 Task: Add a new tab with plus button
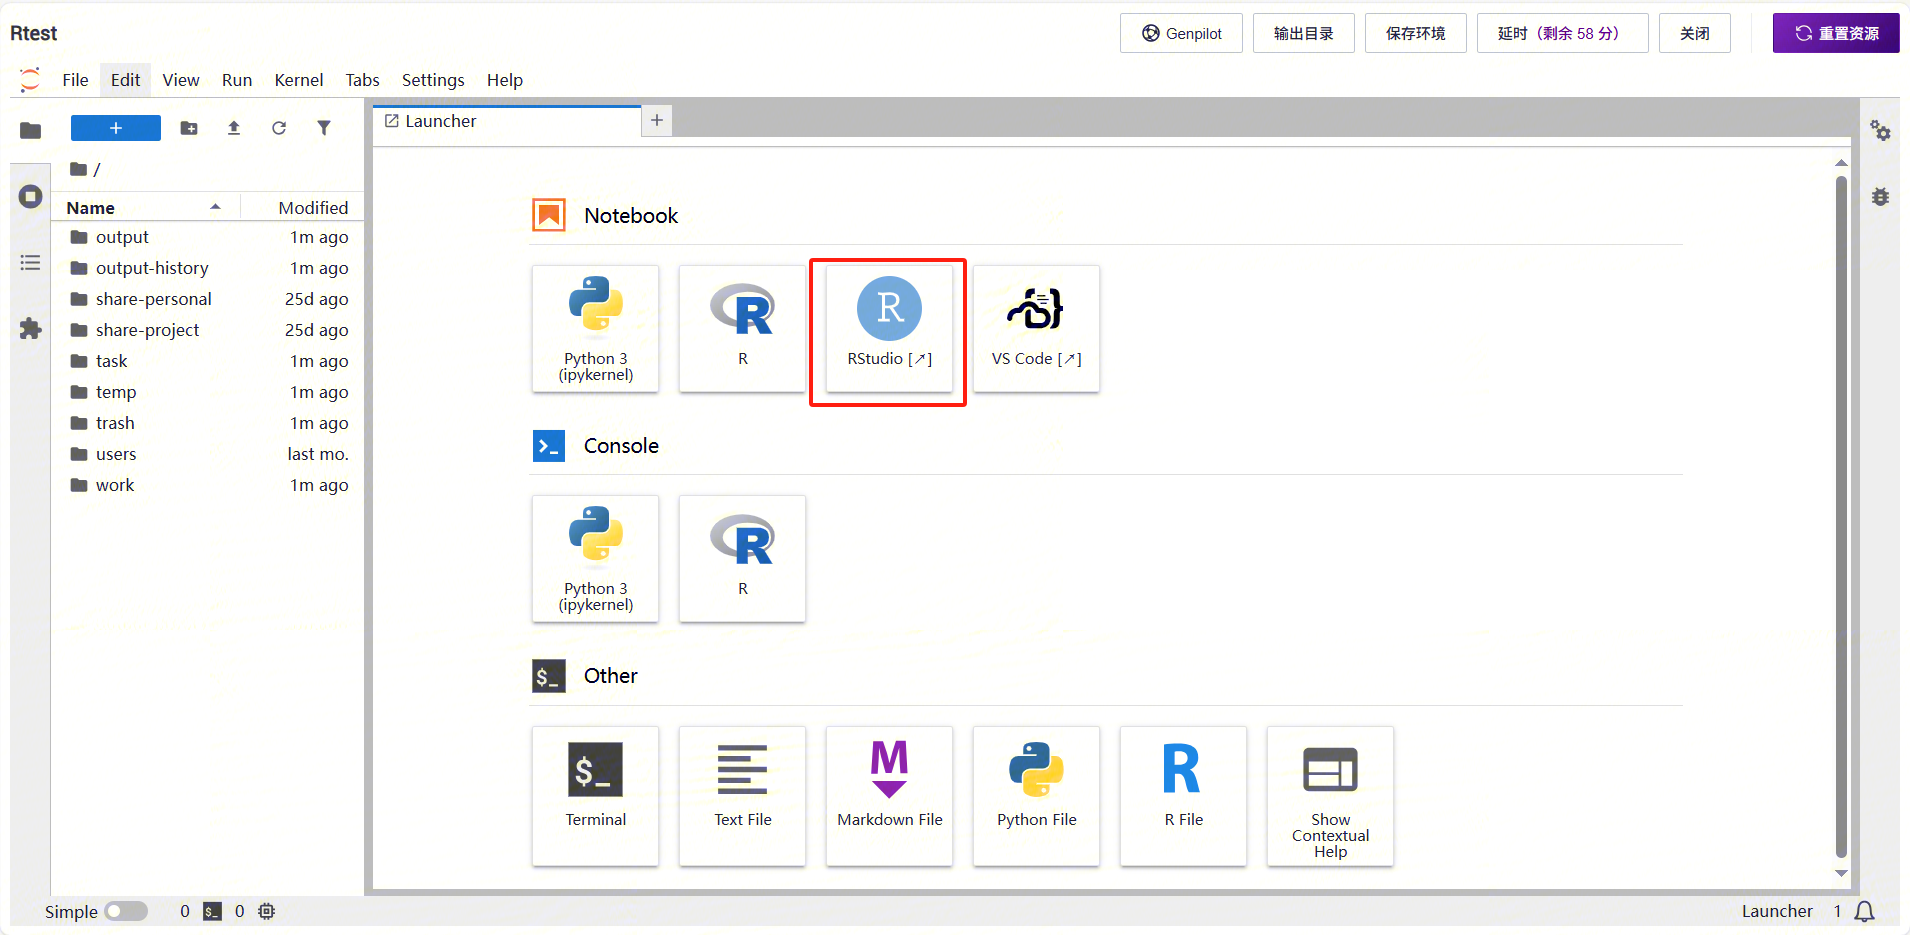(x=657, y=120)
